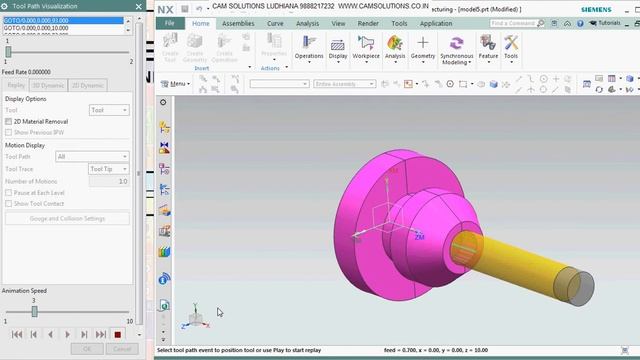Open the Analysis ribbon tab
This screenshot has width=640, height=360.
click(x=307, y=24)
